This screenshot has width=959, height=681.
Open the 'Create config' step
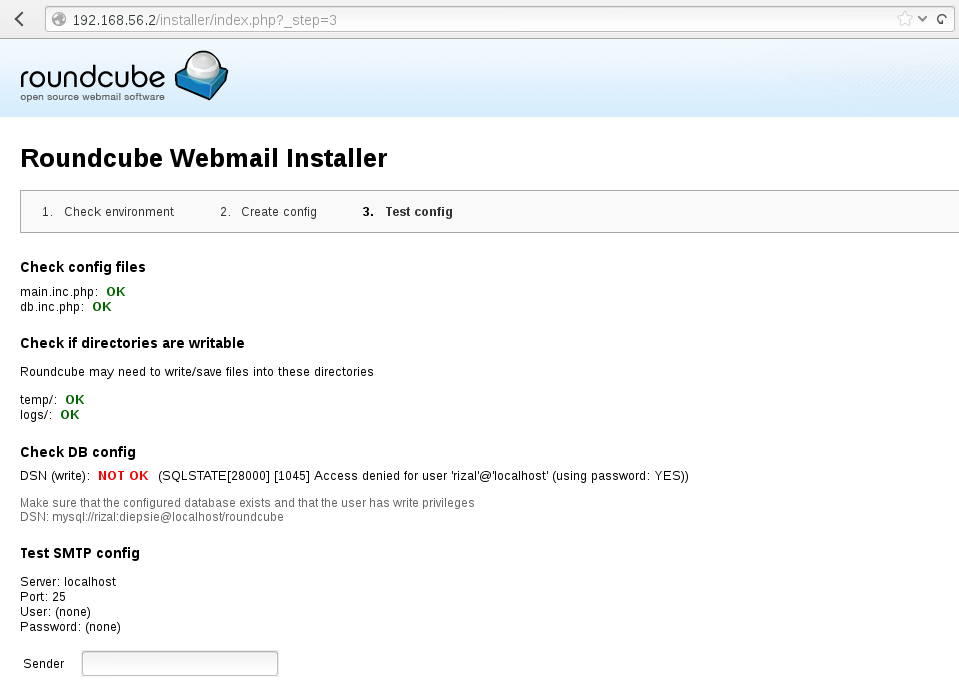(278, 212)
